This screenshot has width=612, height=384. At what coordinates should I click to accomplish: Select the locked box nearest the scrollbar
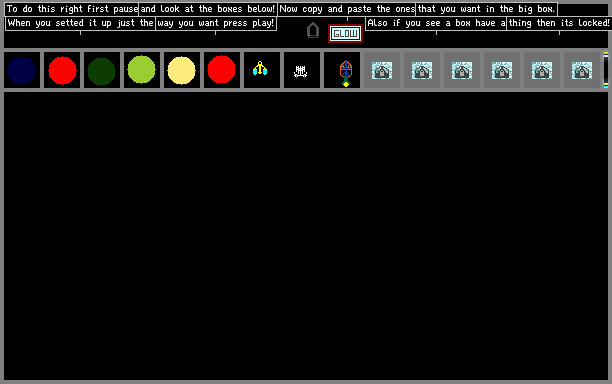point(582,70)
